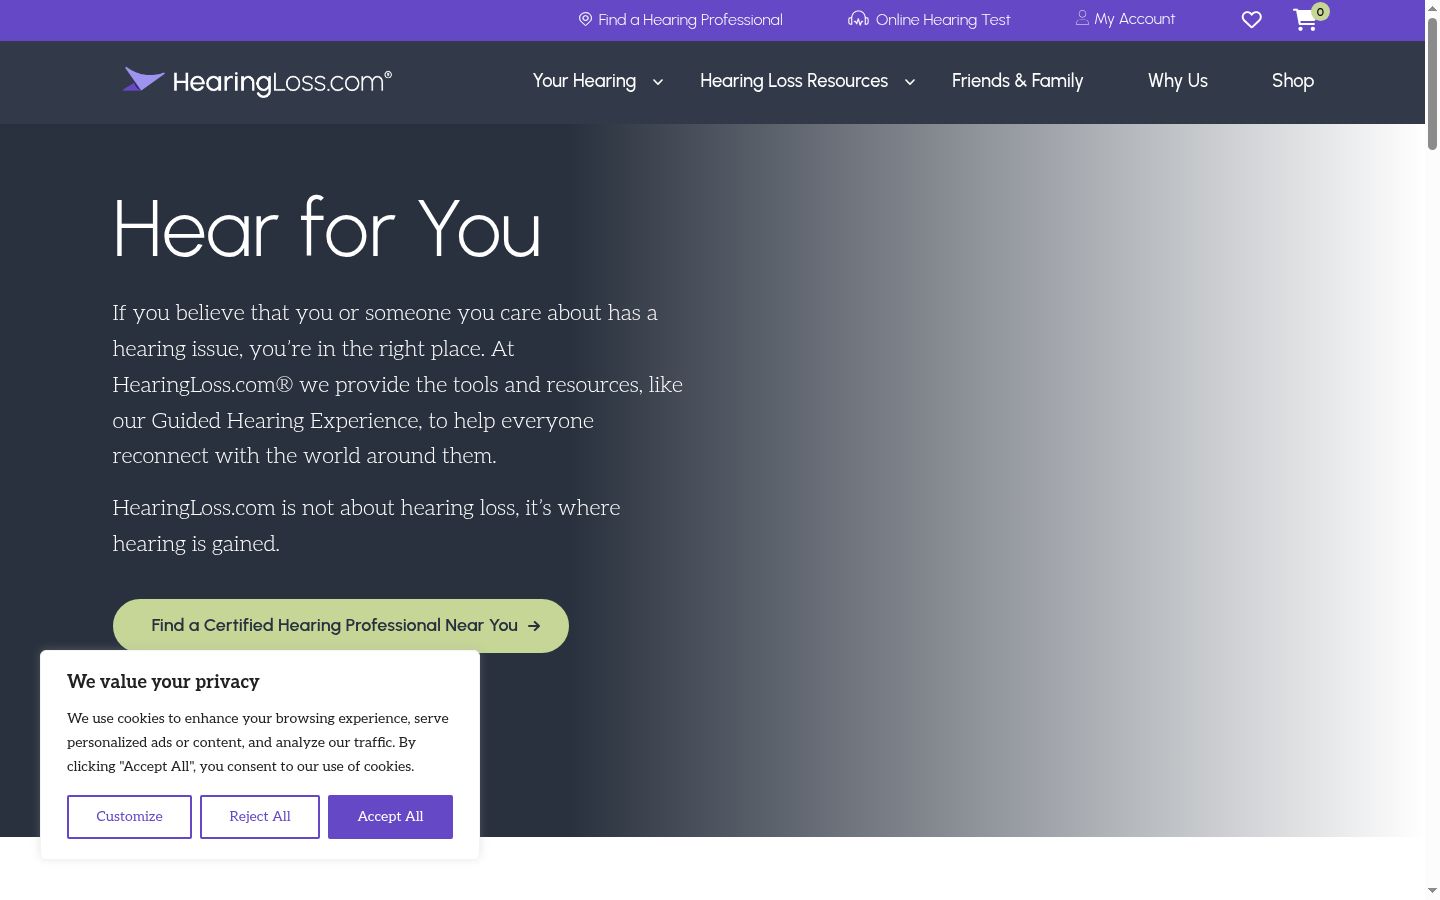Viewport: 1440px width, 900px height.
Task: Click the HearingLoss.com logo
Action: click(x=257, y=81)
